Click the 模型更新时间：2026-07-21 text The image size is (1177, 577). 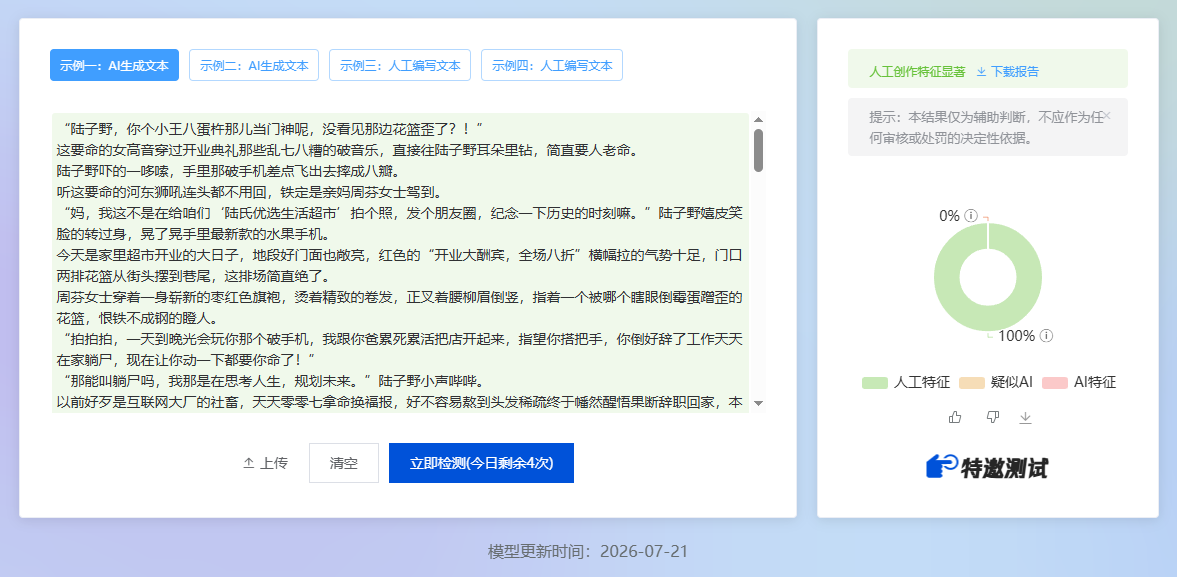(588, 552)
